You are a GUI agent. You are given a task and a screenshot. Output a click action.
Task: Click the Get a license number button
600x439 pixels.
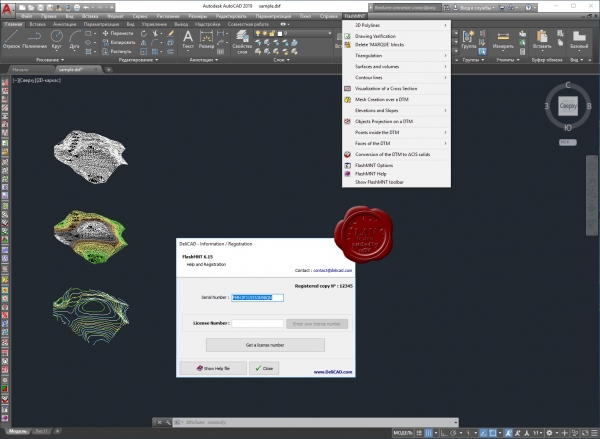click(x=265, y=345)
